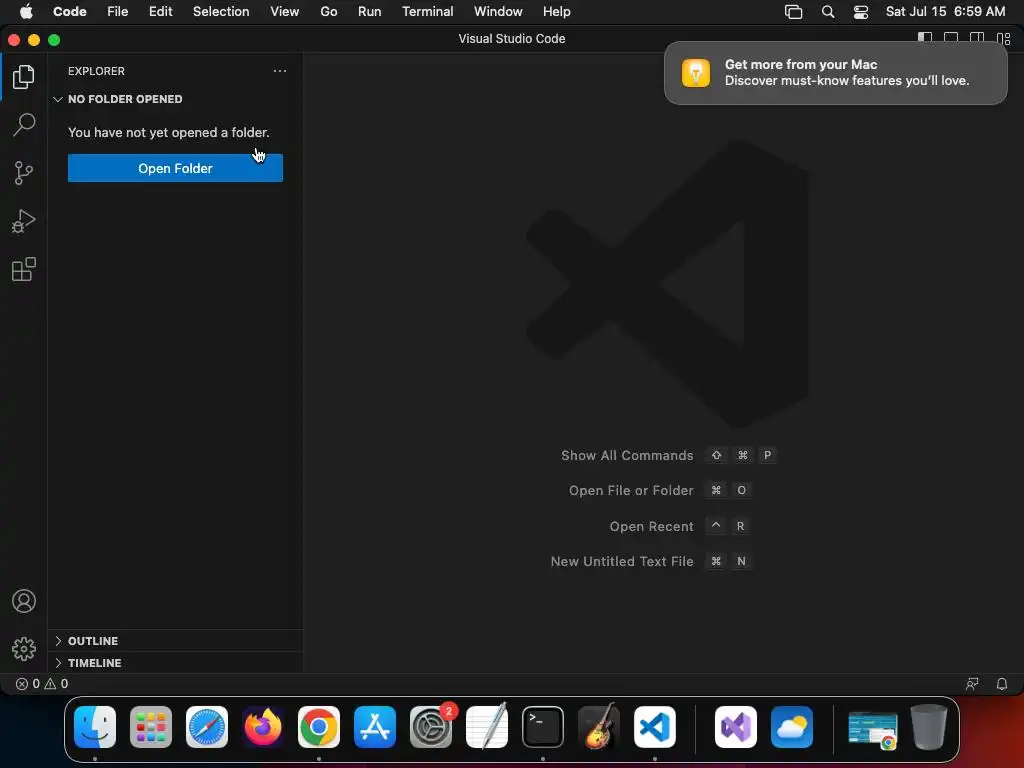Open Control Center in menu bar

[861, 12]
